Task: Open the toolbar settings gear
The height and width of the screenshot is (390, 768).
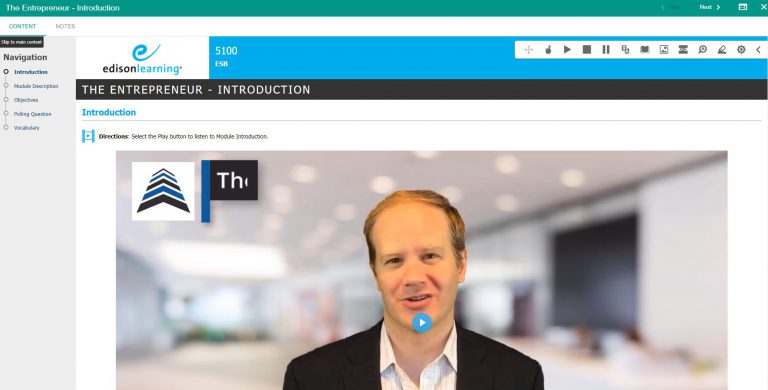Action: click(741, 49)
